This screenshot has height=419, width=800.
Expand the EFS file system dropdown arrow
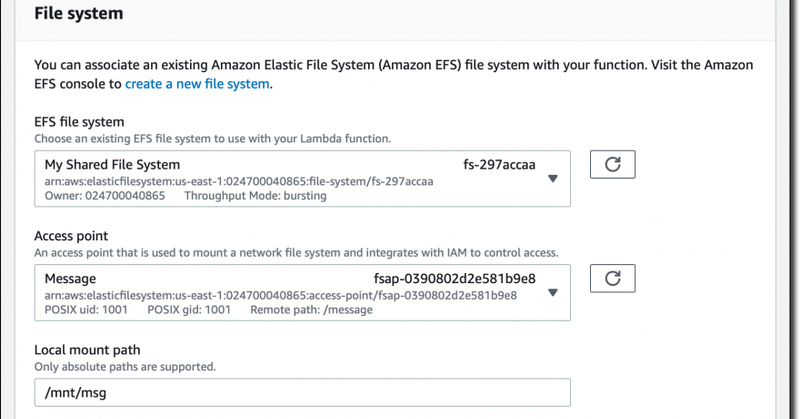553,179
